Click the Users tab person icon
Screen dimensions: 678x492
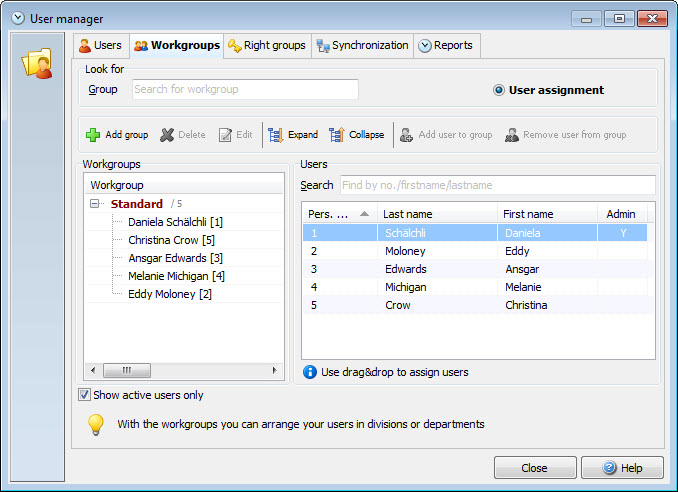85,46
